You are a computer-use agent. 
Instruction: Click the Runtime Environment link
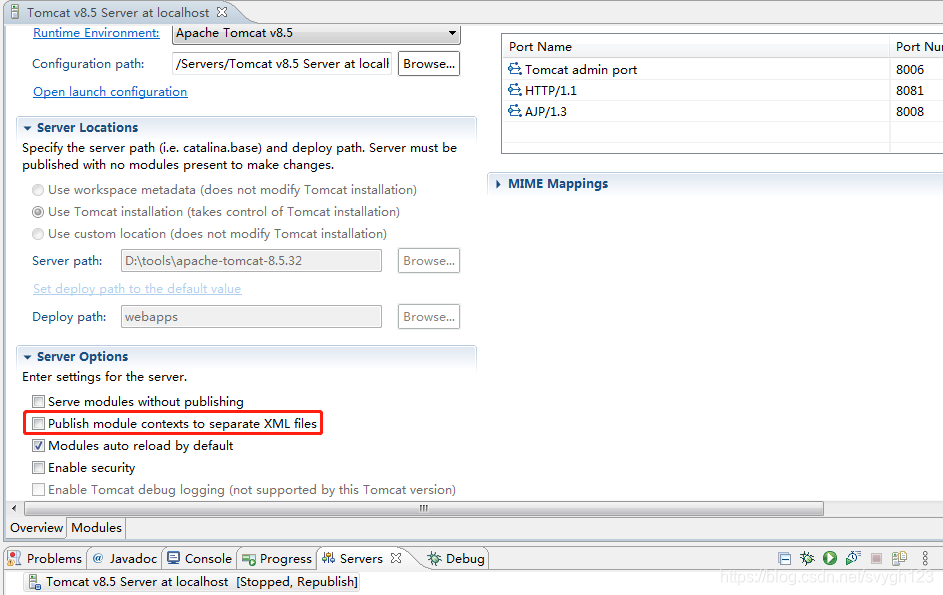pos(96,33)
